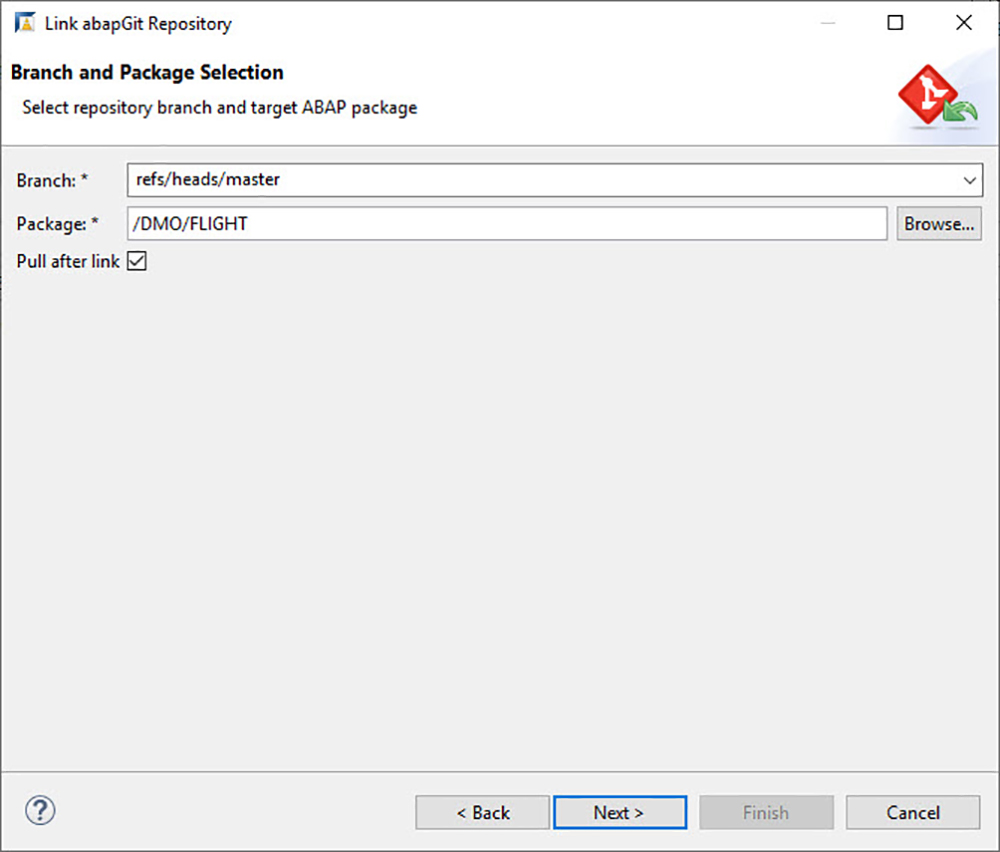
Task: Expand the refs/heads/master branch selector
Action: coord(968,180)
